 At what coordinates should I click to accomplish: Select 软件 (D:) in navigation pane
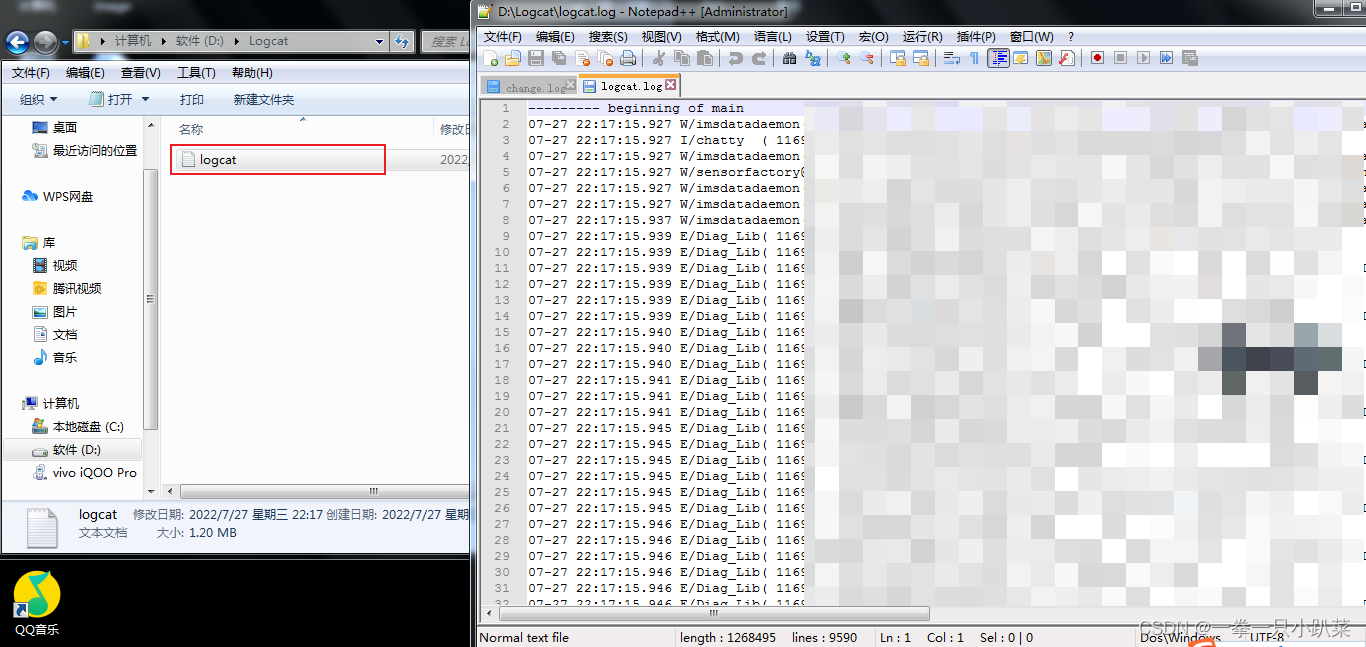point(77,450)
